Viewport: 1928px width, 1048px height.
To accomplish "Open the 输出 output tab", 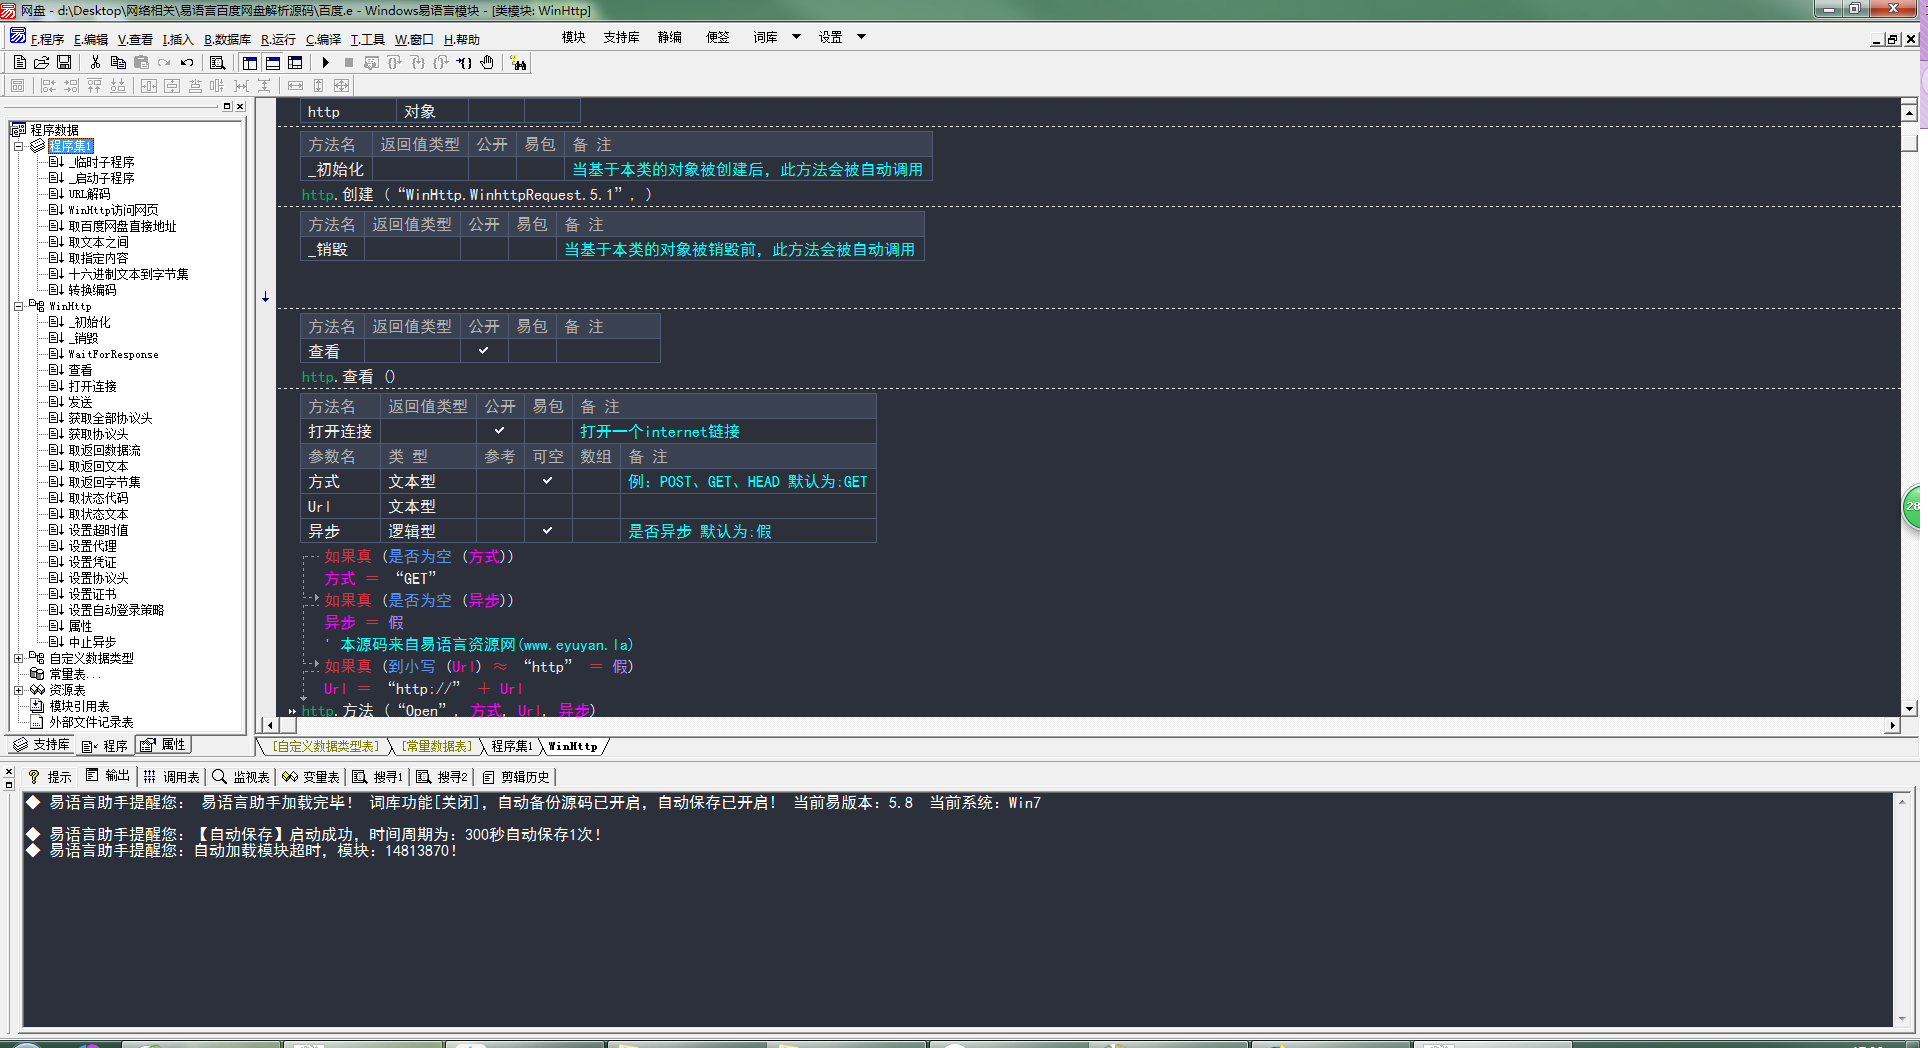I will pos(108,776).
